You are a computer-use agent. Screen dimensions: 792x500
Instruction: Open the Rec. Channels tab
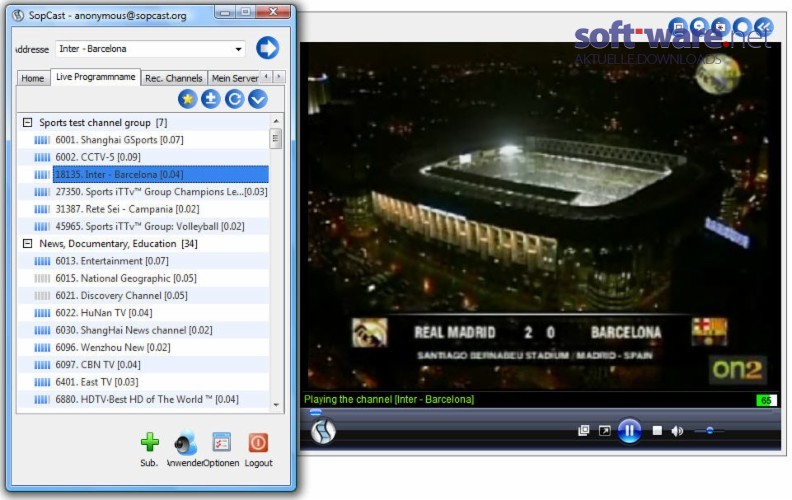coord(173,78)
